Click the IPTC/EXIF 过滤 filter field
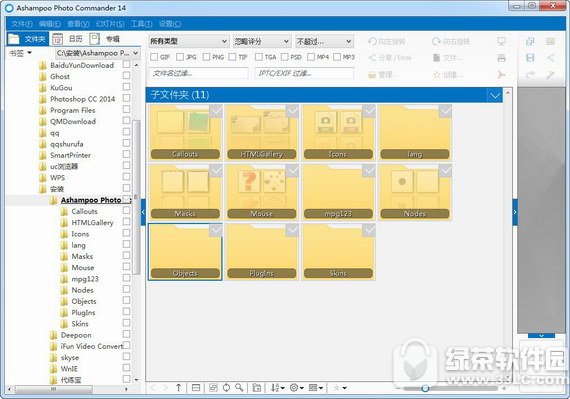 coord(304,73)
